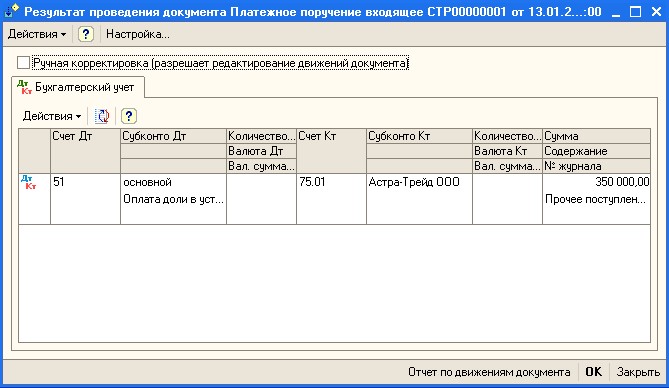
Task: Click the window title bar document icon
Action: tap(12, 12)
